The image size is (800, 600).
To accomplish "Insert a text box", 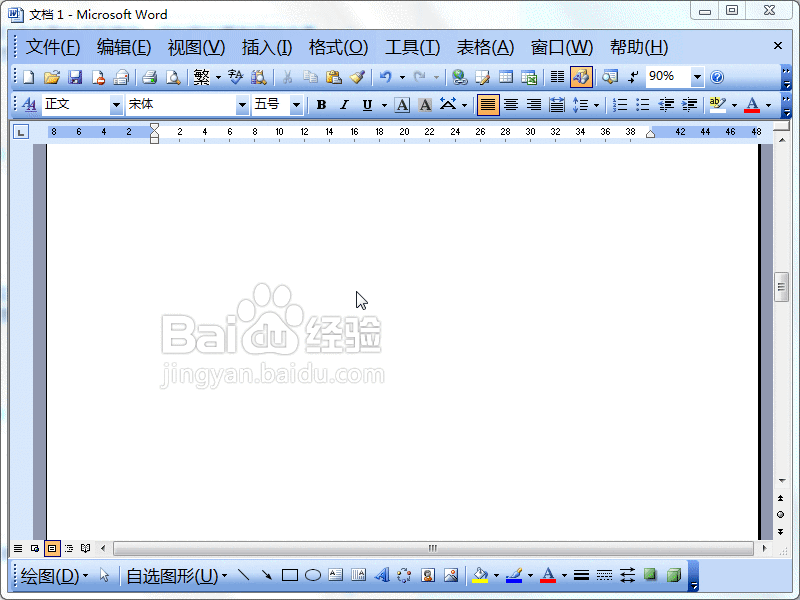I will coord(336,576).
